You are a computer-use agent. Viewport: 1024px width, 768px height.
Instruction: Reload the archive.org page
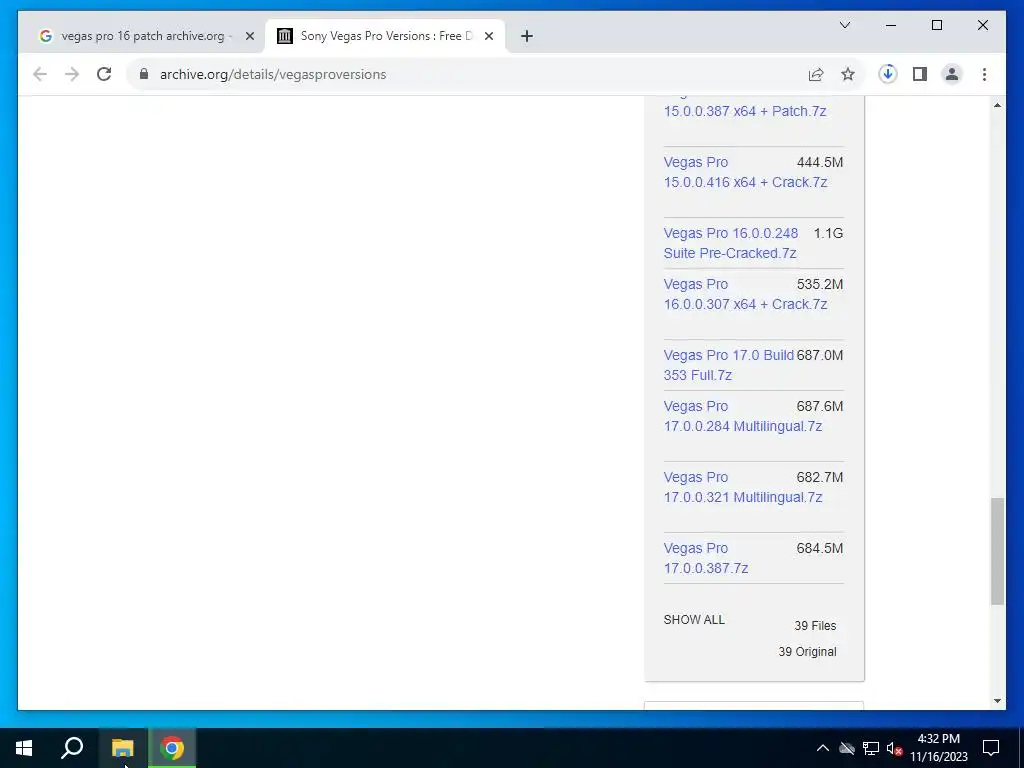[x=104, y=74]
